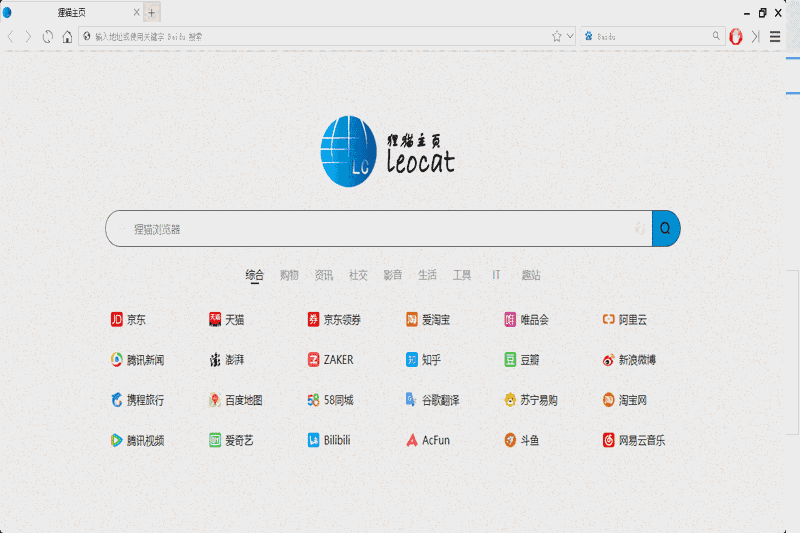Click the Leocat globe logo
800x533 pixels.
pos(348,151)
